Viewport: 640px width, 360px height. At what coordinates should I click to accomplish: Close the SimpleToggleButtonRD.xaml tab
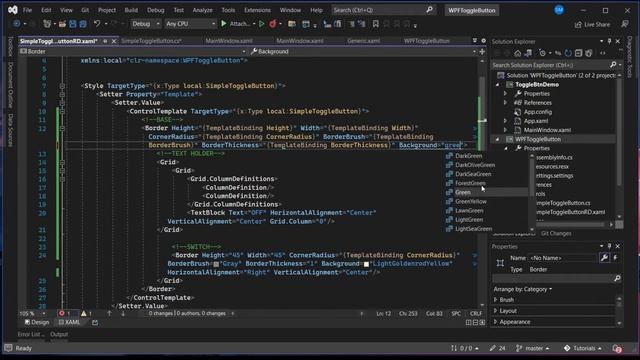tap(114, 41)
